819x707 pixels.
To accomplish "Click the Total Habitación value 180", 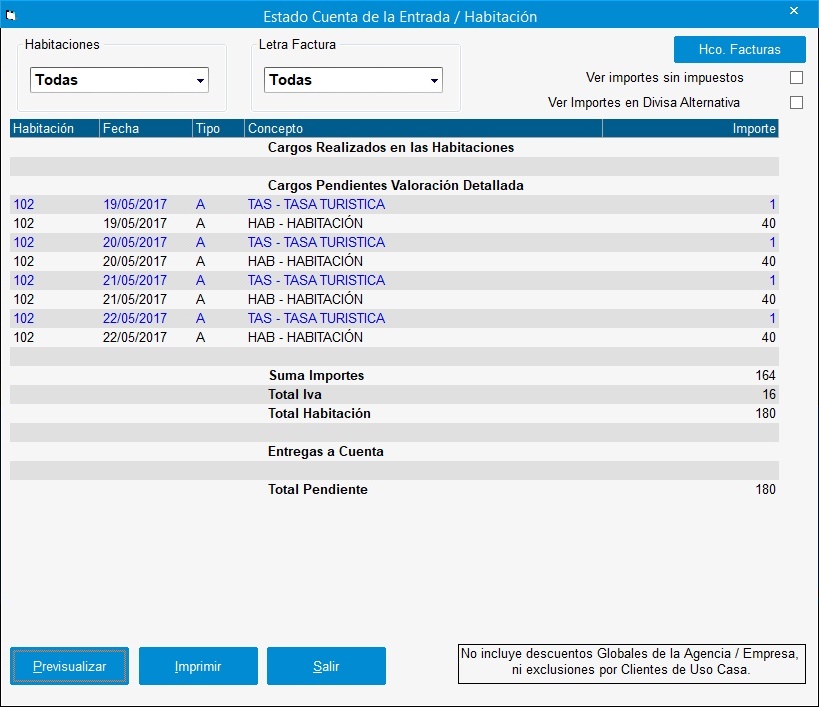I will (765, 414).
